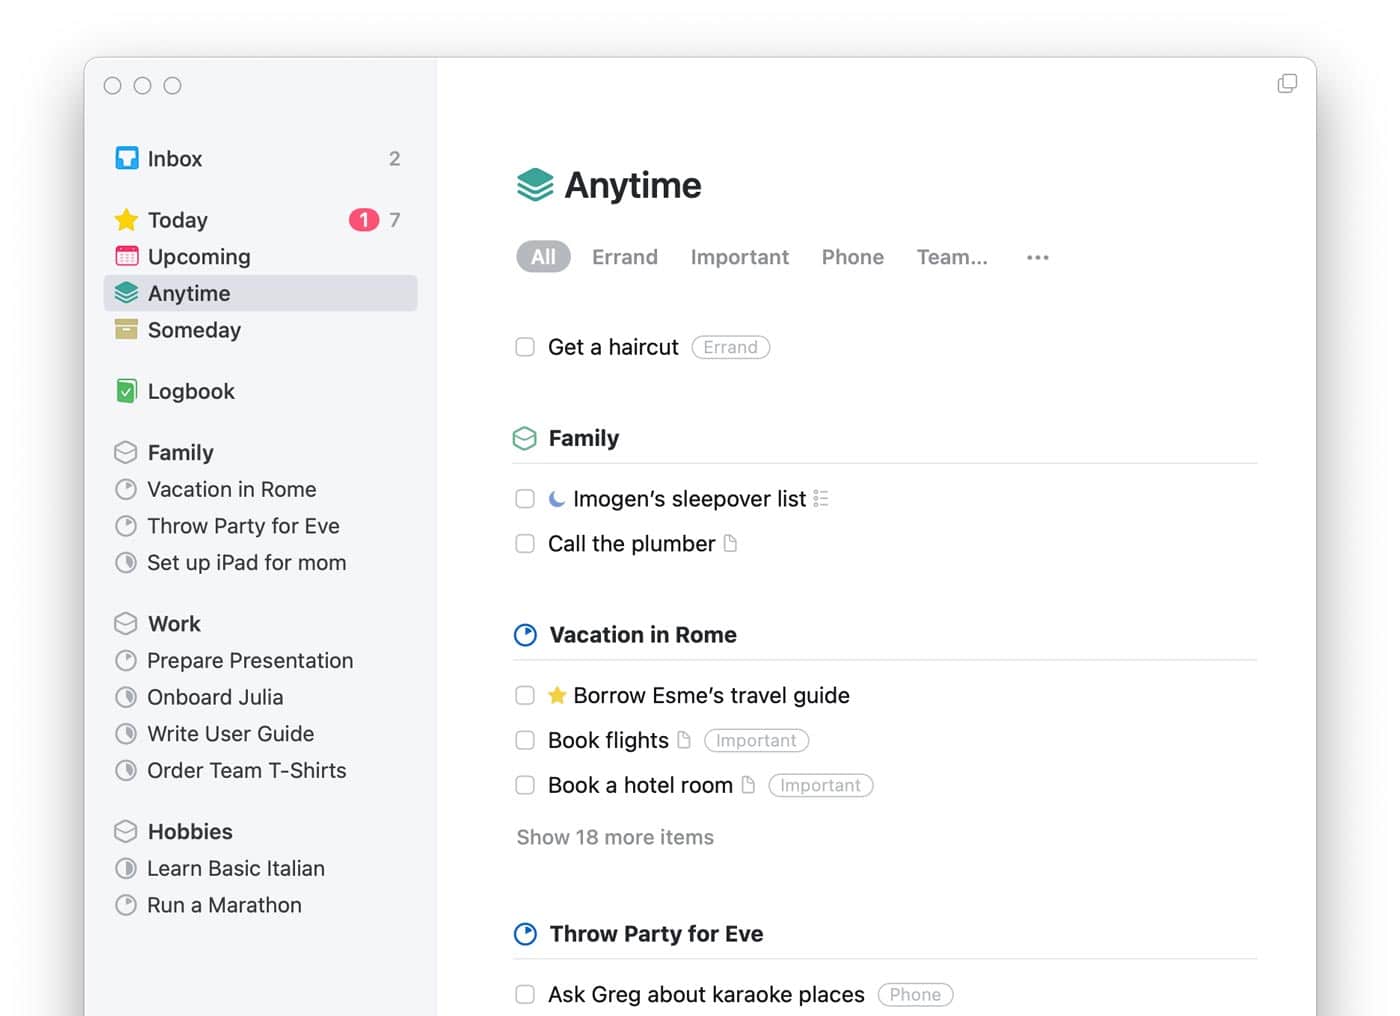Tick the Book a hotel room checkbox
1400x1016 pixels.
click(x=525, y=785)
